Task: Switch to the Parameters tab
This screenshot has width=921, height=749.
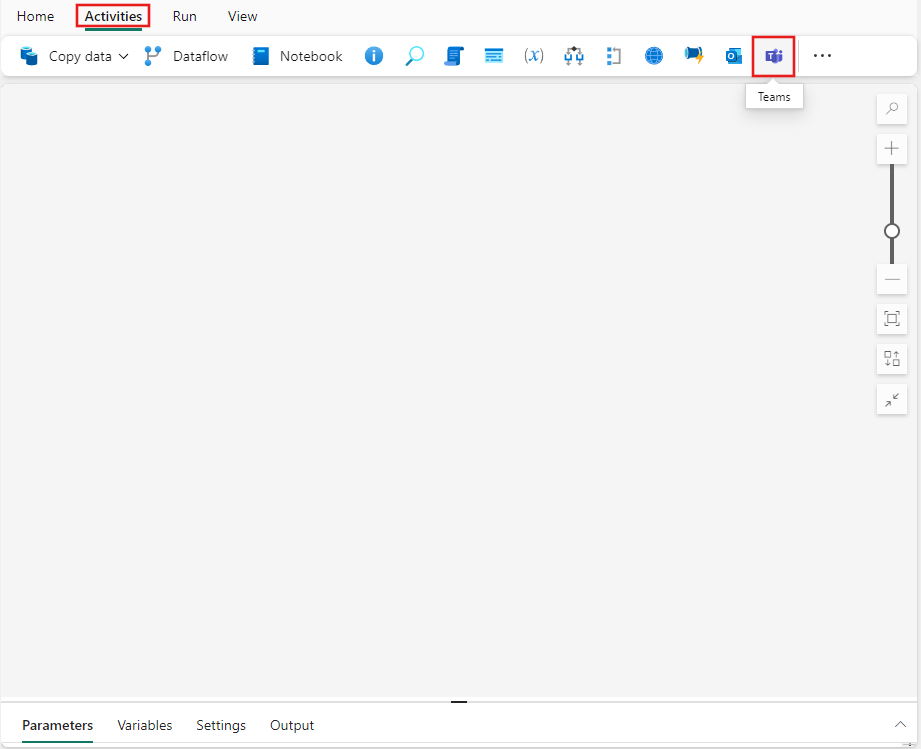Action: 58,726
